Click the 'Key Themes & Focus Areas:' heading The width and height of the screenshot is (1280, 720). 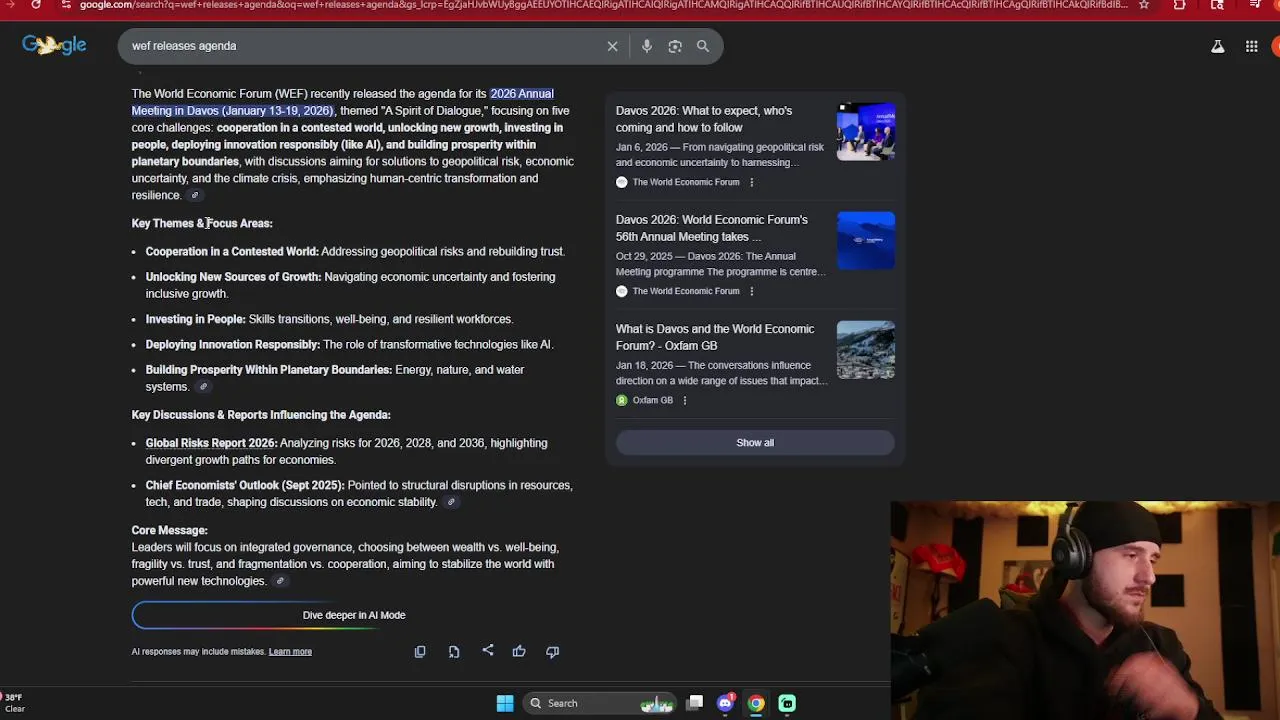[202, 223]
